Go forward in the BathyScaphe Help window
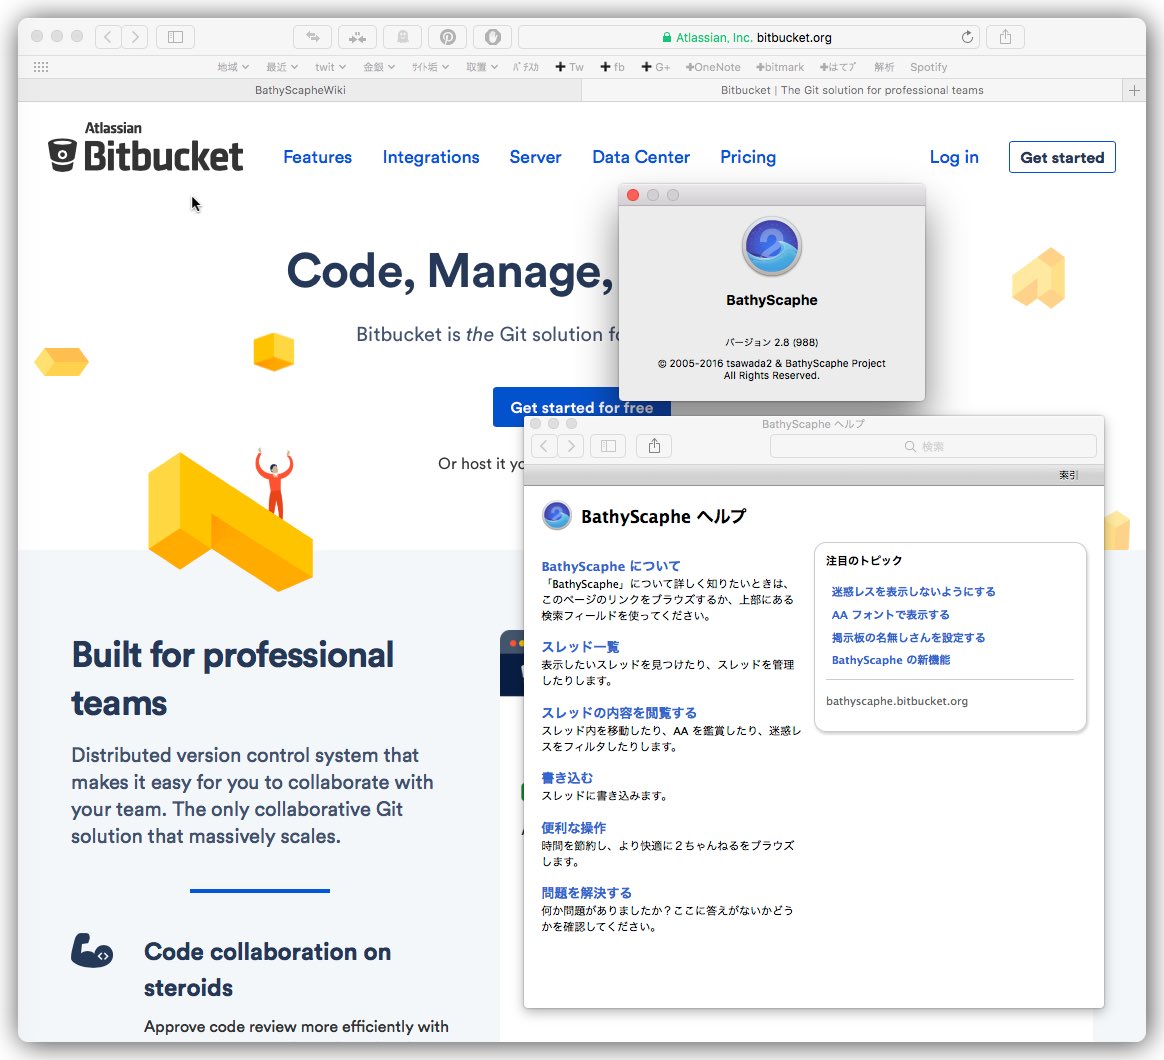This screenshot has width=1164, height=1060. (570, 446)
